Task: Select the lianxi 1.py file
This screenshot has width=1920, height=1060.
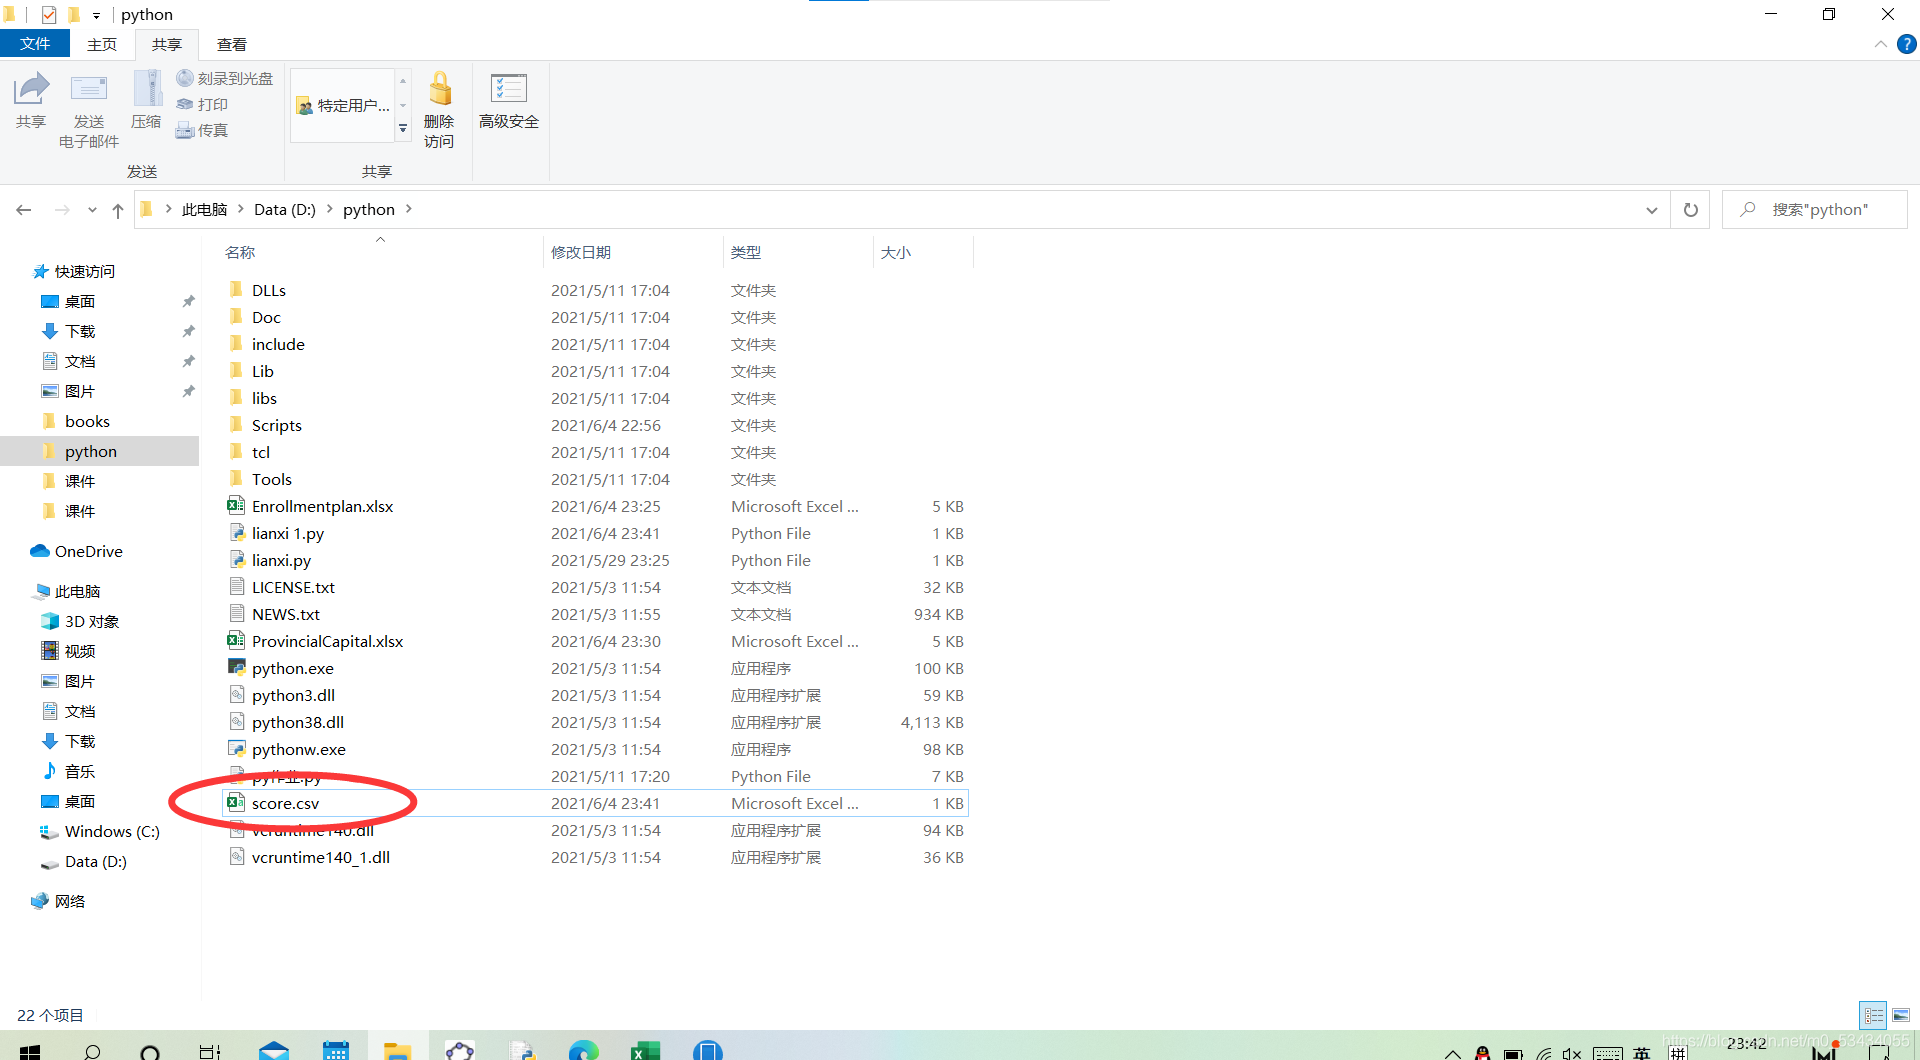Action: pos(596,533)
